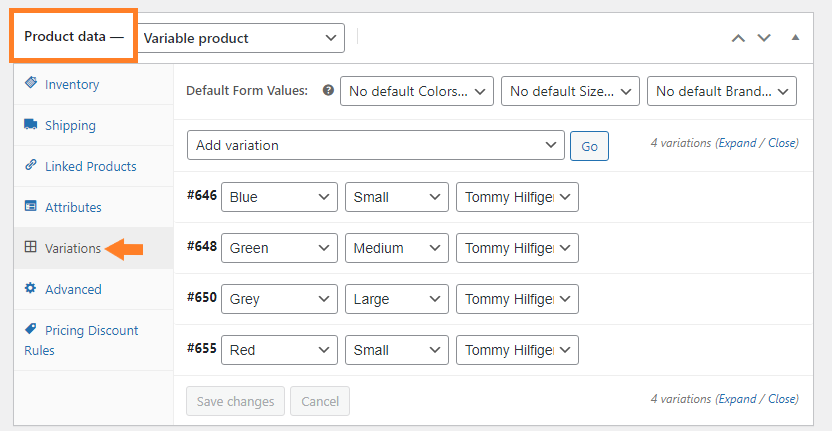
Task: Change color Green for variation #648
Action: (279, 248)
